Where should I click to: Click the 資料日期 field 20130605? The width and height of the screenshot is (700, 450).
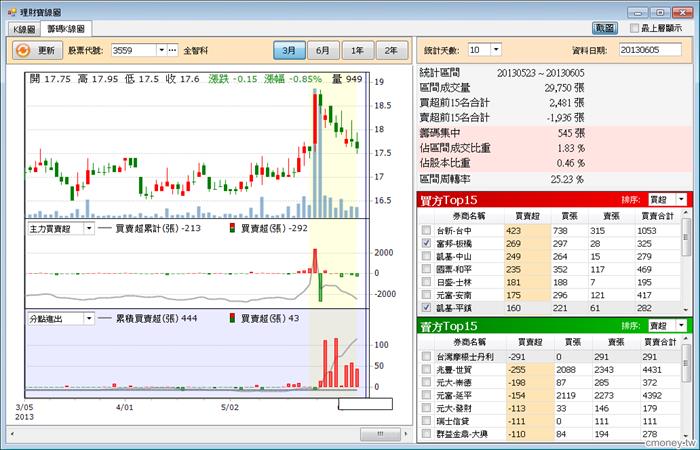(650, 50)
